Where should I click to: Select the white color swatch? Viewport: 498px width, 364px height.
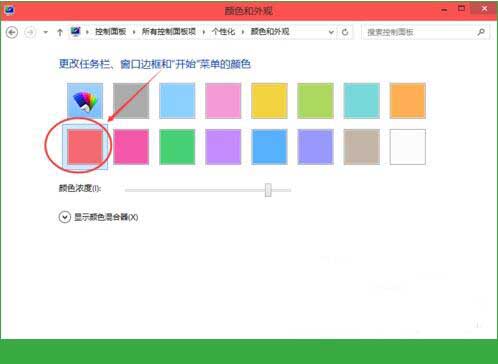(407, 147)
